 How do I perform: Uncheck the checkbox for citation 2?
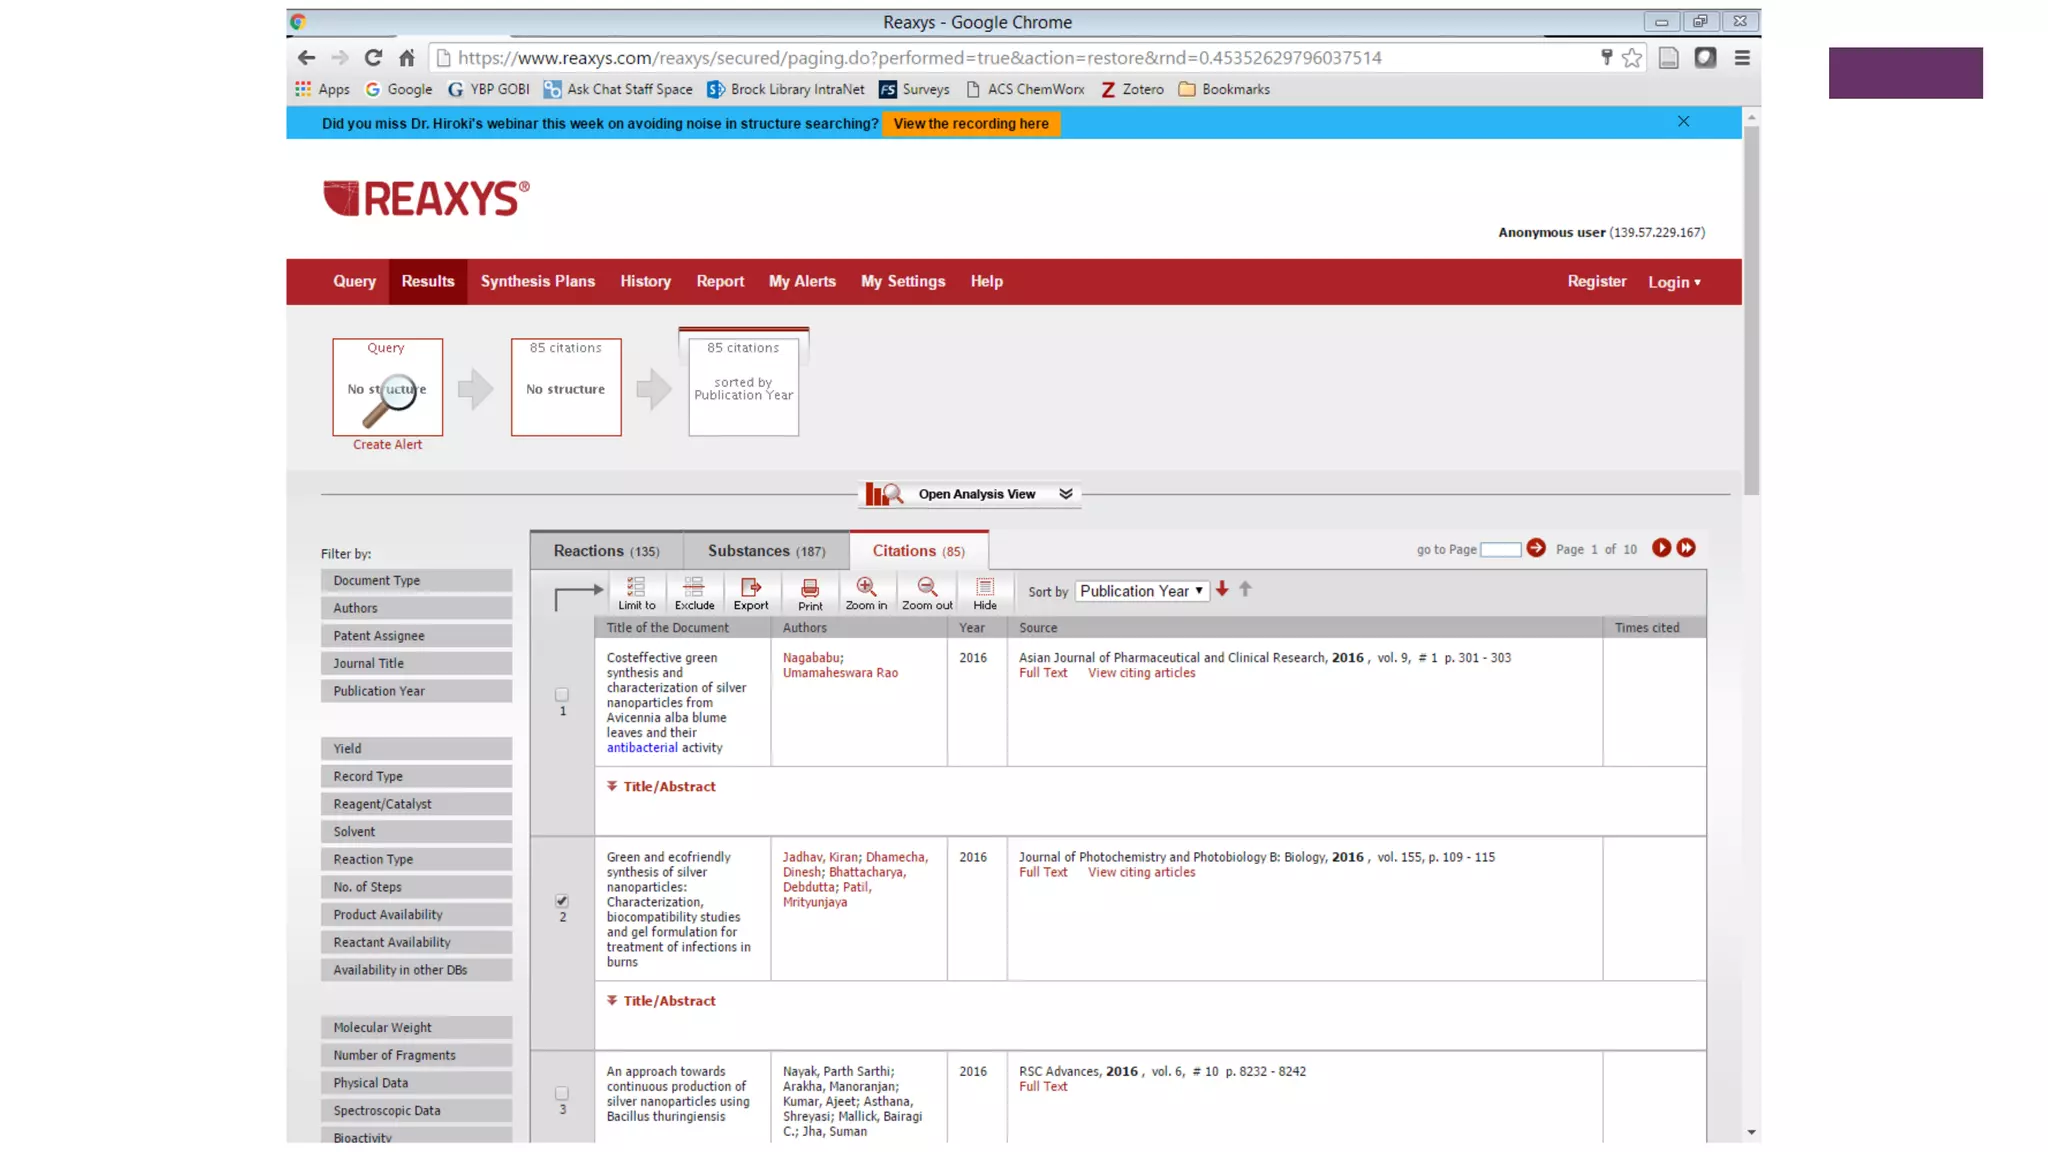pos(562,901)
